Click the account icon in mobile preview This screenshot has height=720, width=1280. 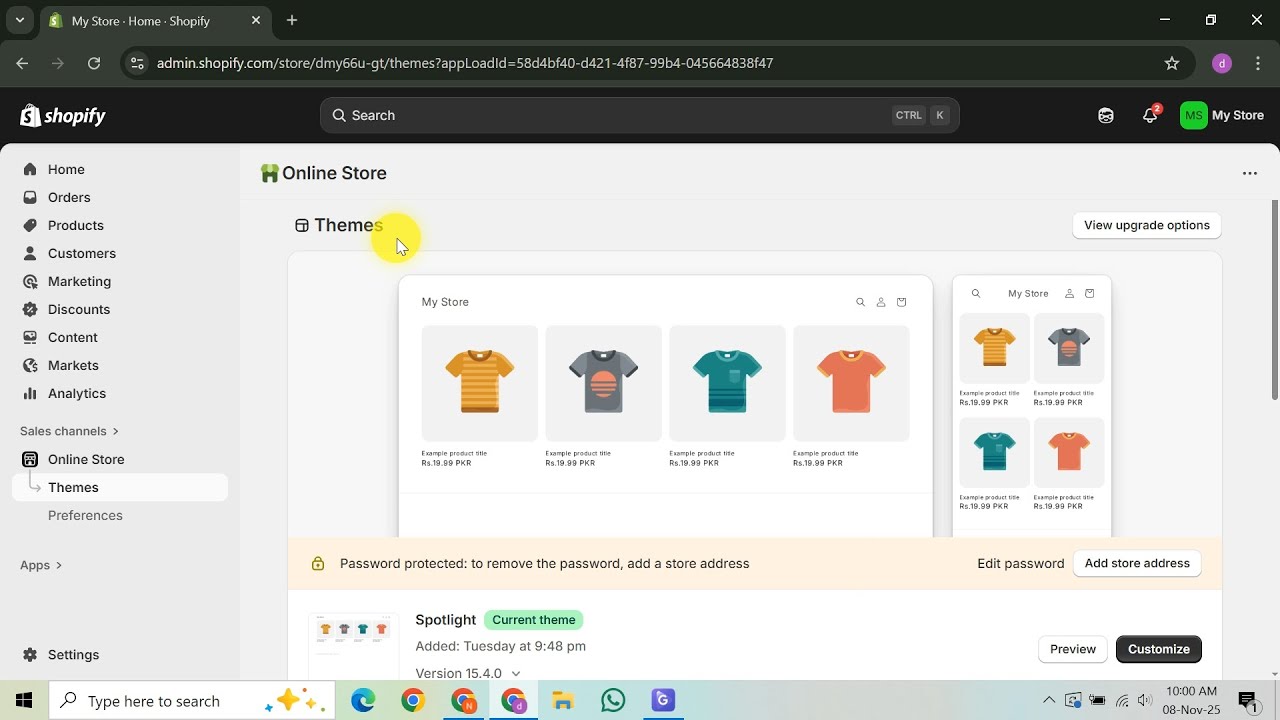tap(1069, 293)
